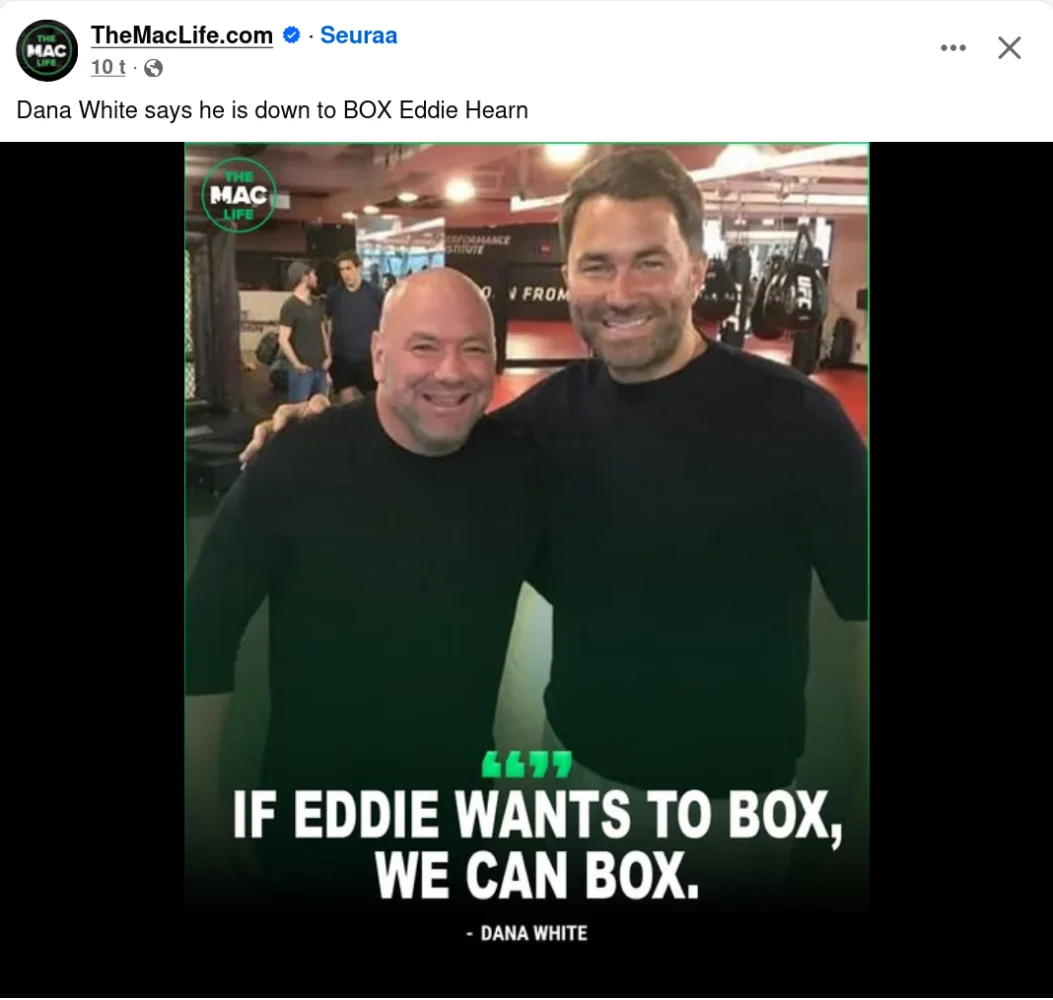1053x1000 pixels.
Task: Close the post viewer with X
Action: click(x=1009, y=48)
